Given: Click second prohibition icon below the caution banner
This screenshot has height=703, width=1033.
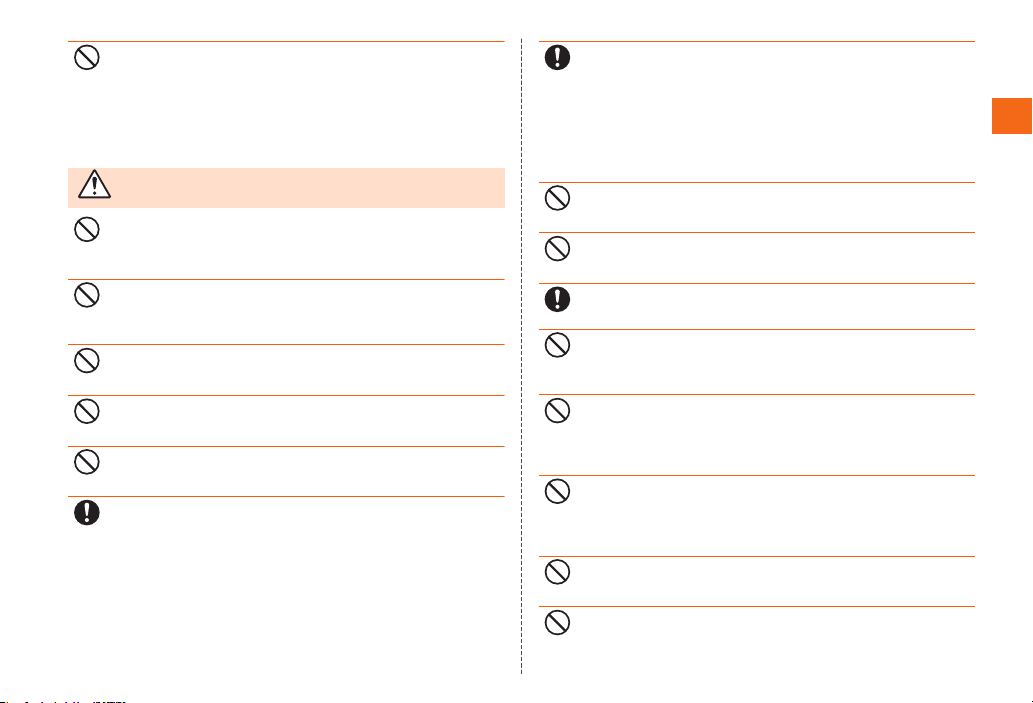Looking at the screenshot, I should (86, 295).
